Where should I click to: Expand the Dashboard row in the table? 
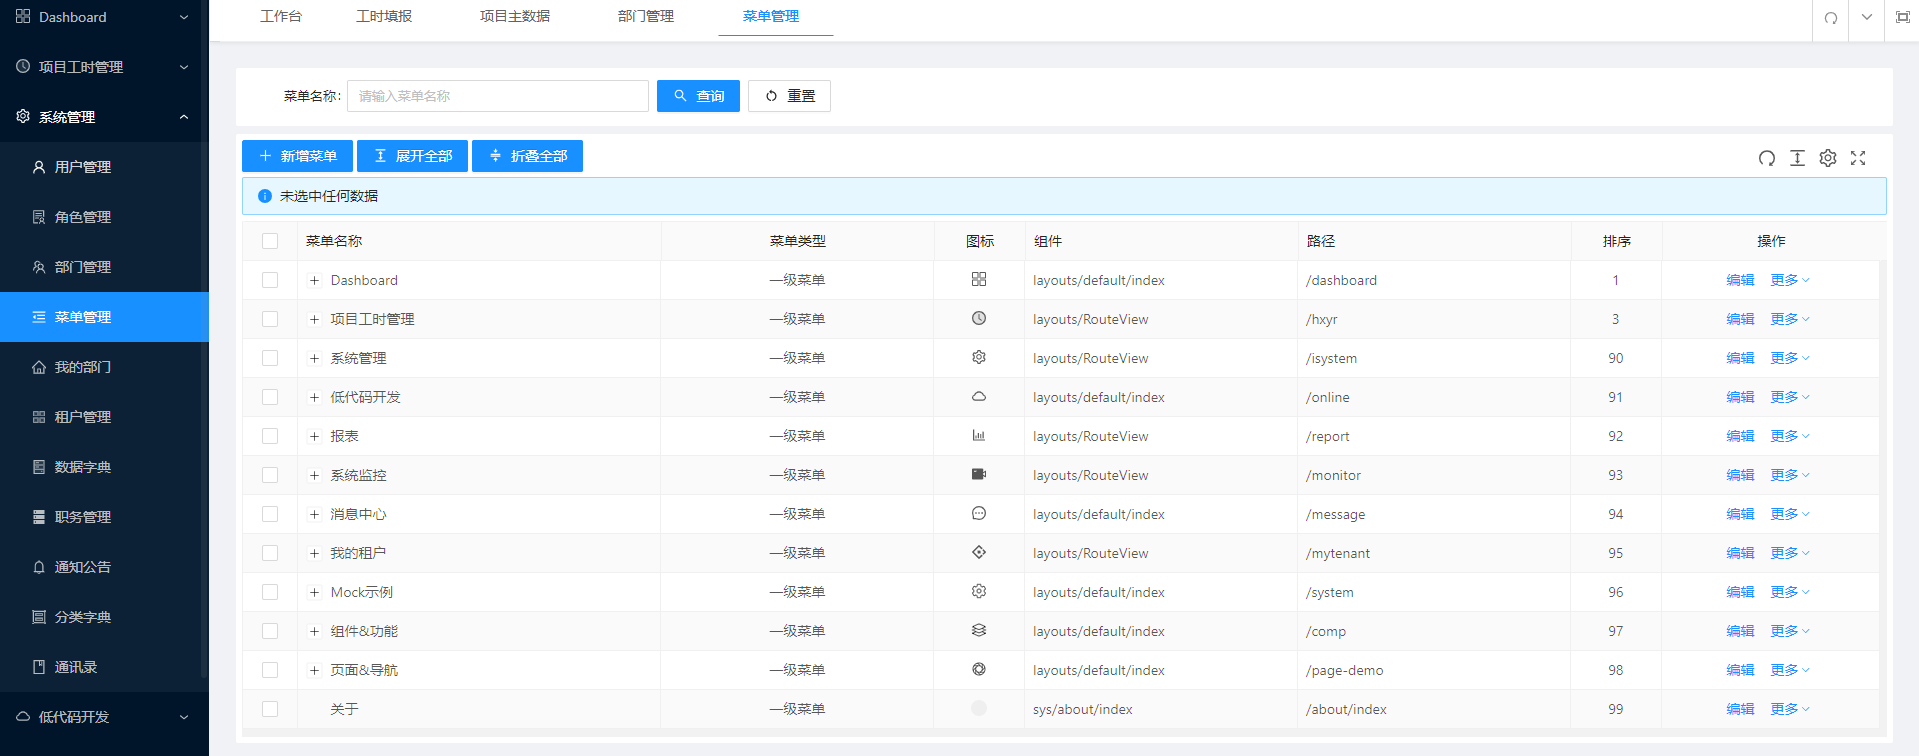(314, 280)
